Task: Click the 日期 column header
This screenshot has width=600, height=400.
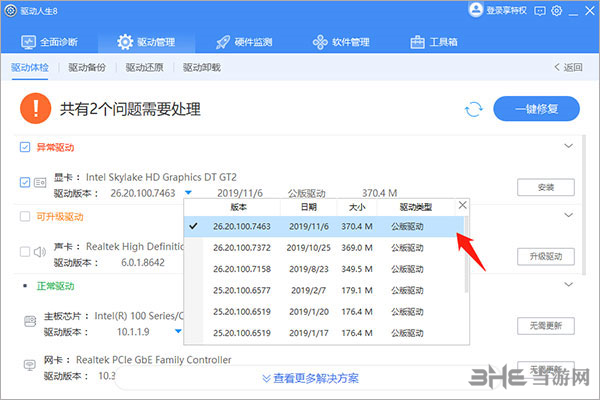Action: click(308, 207)
